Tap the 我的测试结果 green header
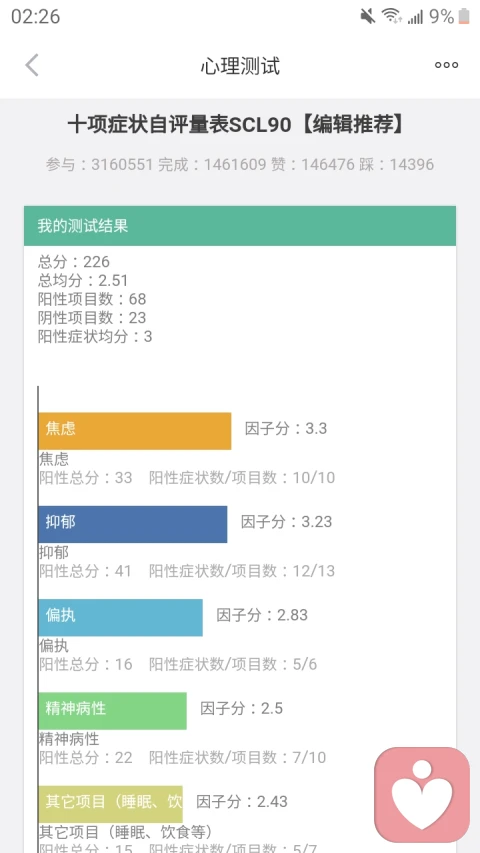This screenshot has width=480, height=853. tap(240, 226)
